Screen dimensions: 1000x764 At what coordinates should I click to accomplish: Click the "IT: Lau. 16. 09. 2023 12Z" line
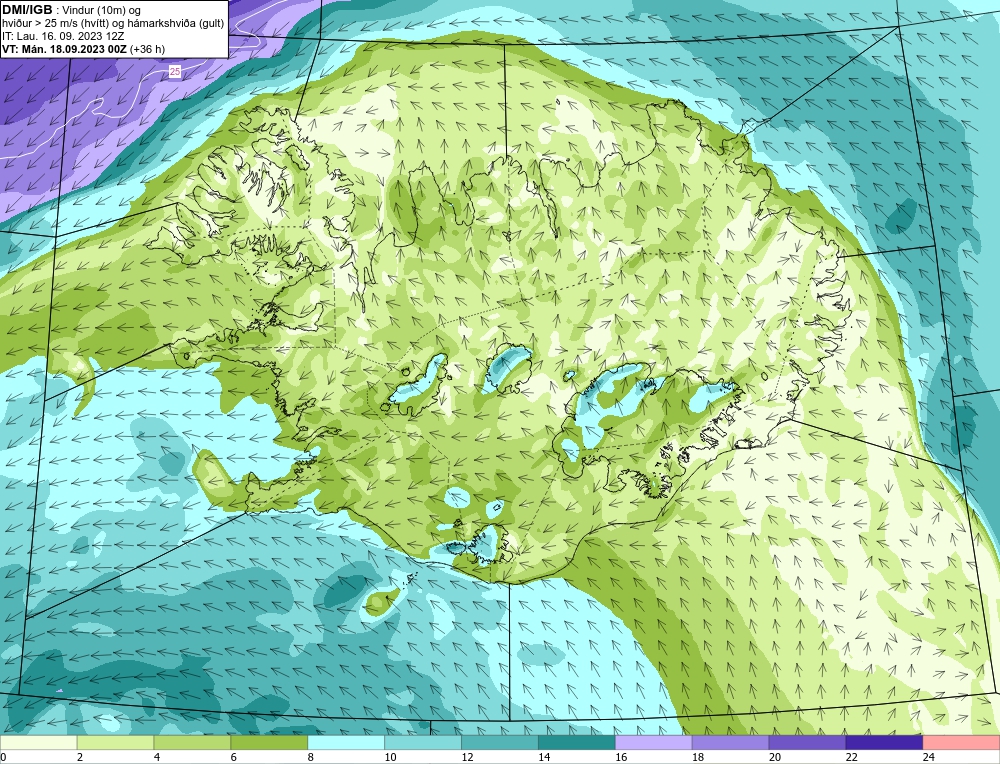coord(62,36)
